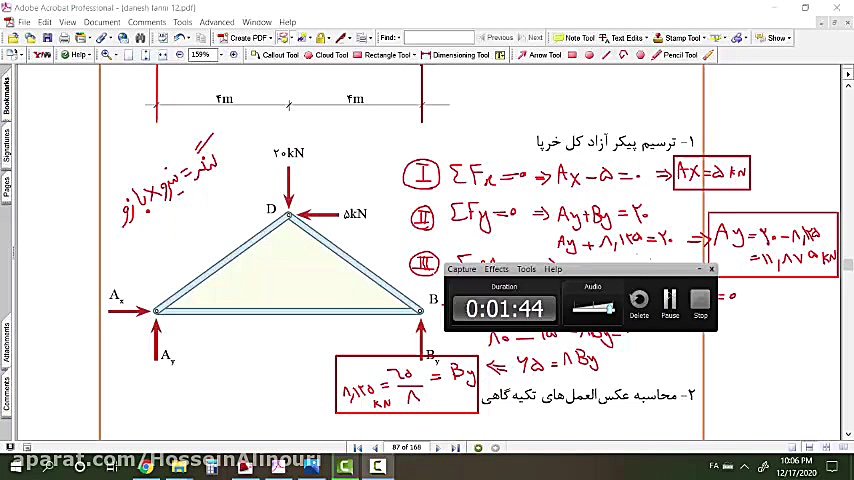Image resolution: width=854 pixels, height=480 pixels.
Task: Open the Edit menu
Action: pos(45,22)
